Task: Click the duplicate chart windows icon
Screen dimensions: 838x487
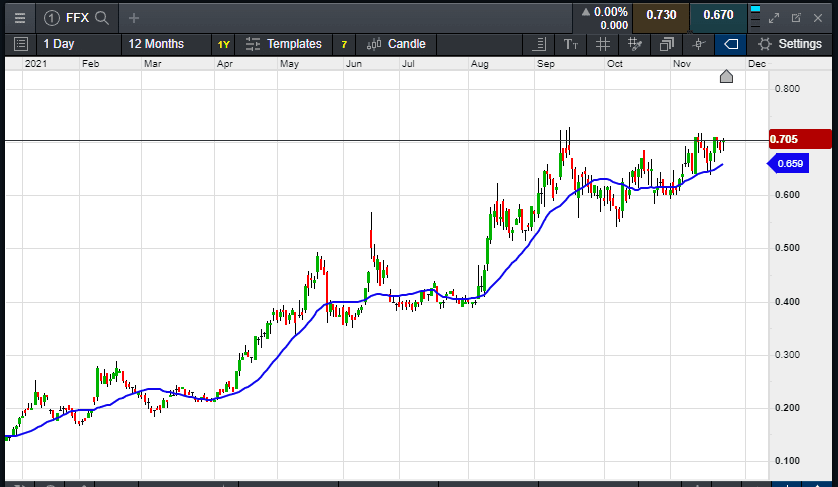Action: click(x=666, y=44)
